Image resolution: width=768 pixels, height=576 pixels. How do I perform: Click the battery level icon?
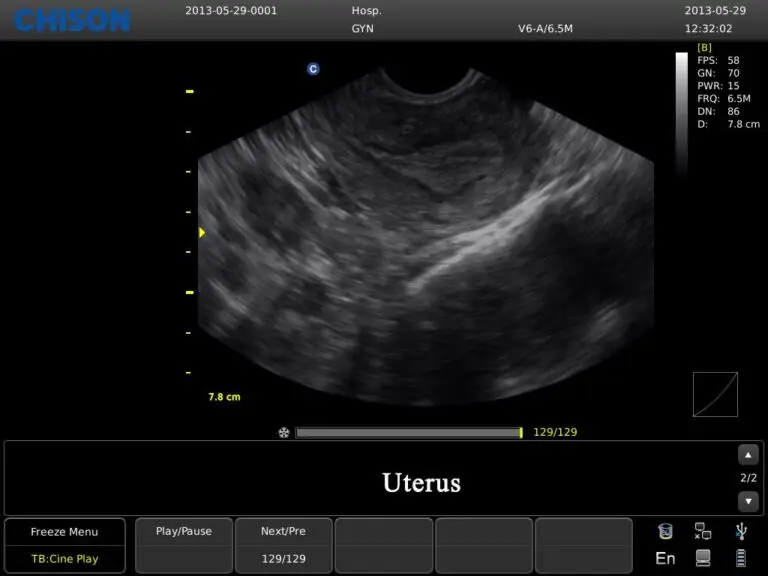[740, 558]
